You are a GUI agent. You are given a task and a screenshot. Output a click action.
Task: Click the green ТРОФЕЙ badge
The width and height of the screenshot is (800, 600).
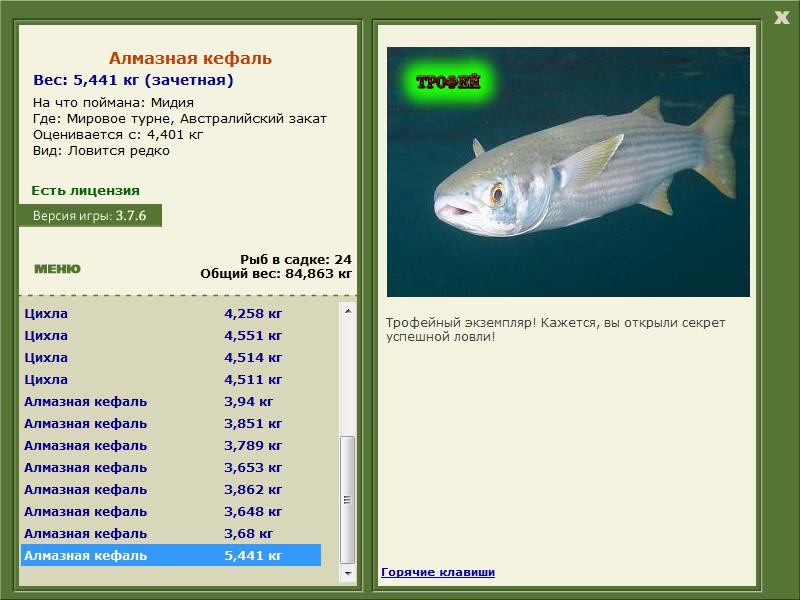pos(448,82)
